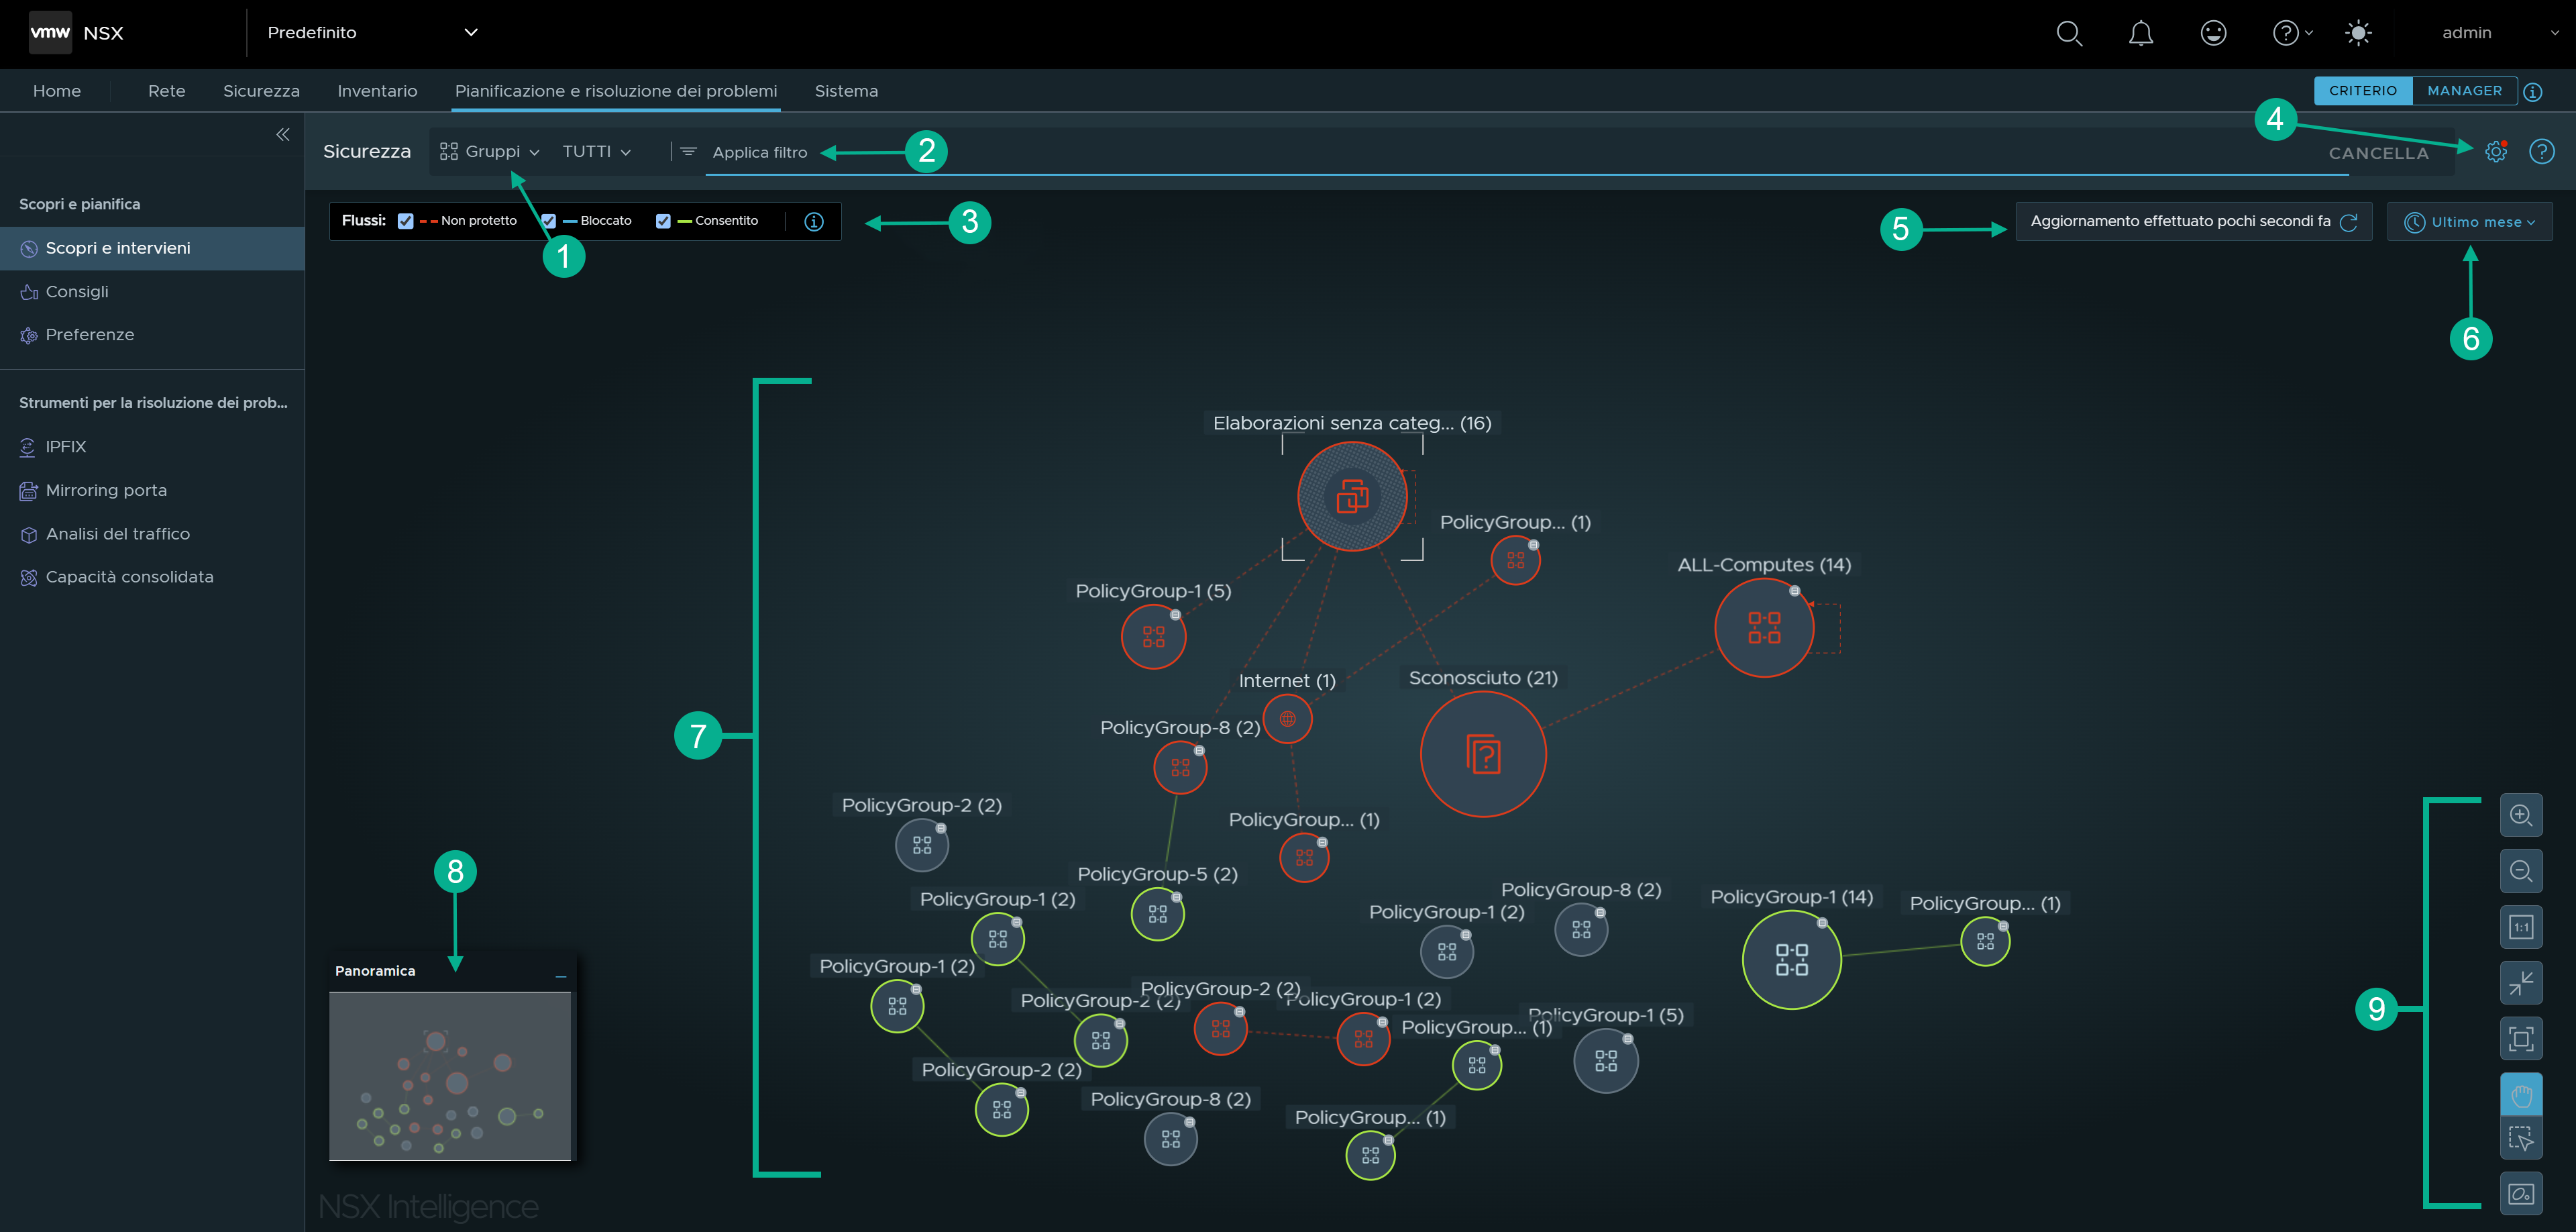Collapse the left sidebar with double chevron
The image size is (2576, 1232).
coord(283,134)
